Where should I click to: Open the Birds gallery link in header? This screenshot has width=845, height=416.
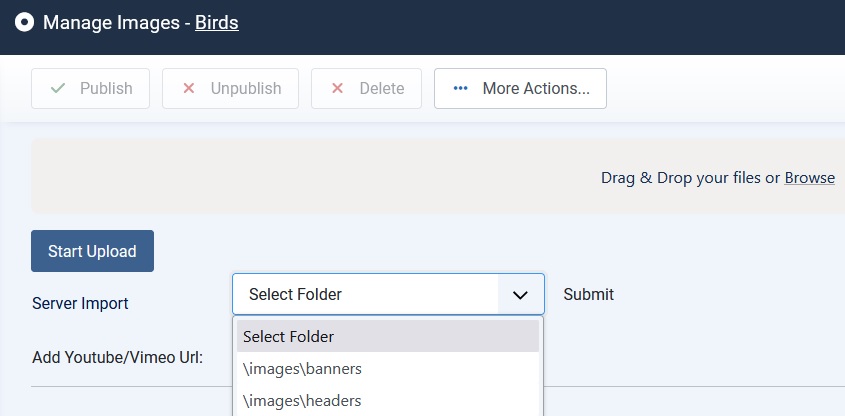[x=217, y=23]
